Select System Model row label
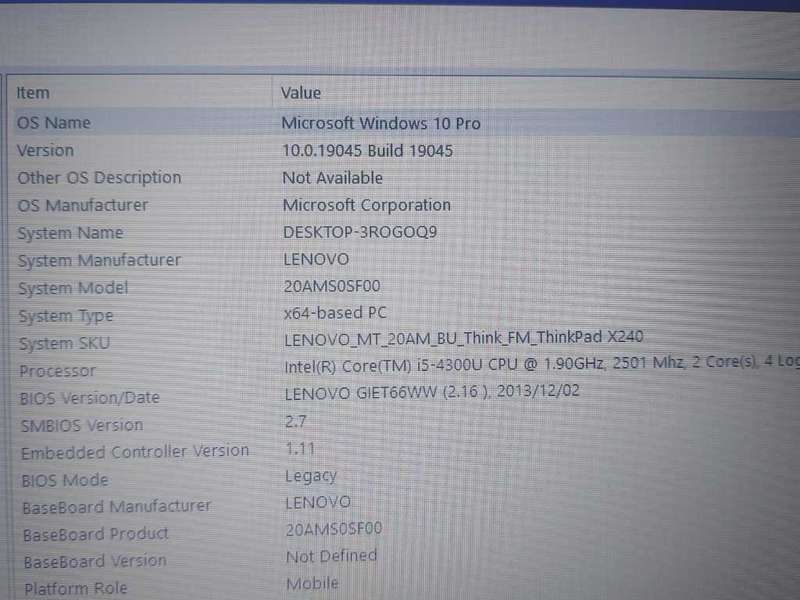Image resolution: width=800 pixels, height=600 pixels. coord(73,288)
